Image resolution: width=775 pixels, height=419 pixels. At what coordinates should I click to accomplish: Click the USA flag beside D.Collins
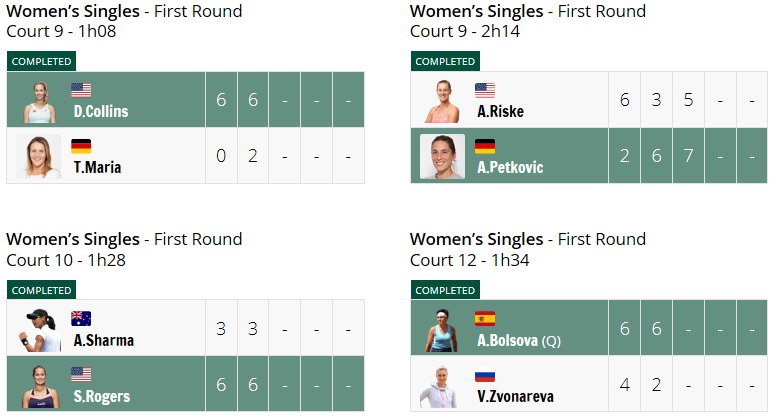pyautogui.click(x=81, y=90)
